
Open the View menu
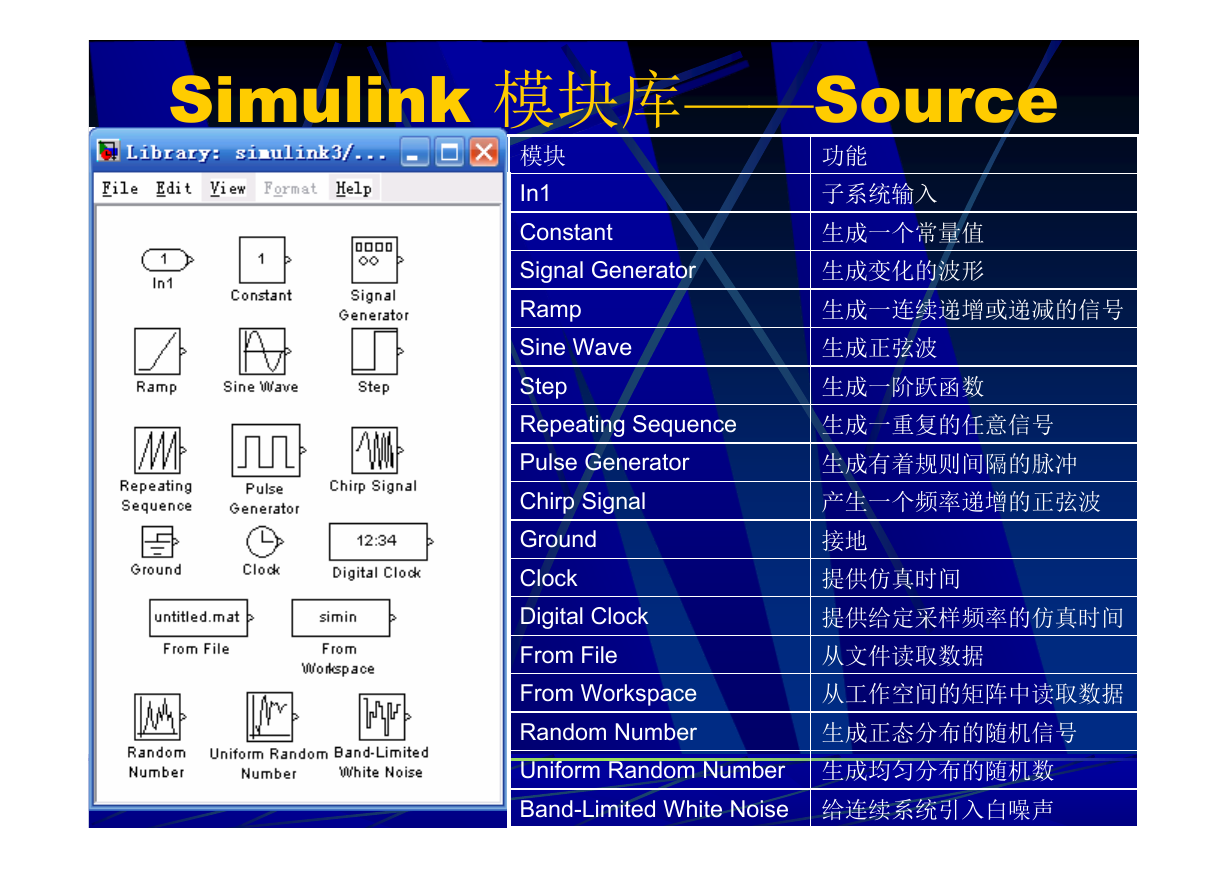(x=228, y=188)
